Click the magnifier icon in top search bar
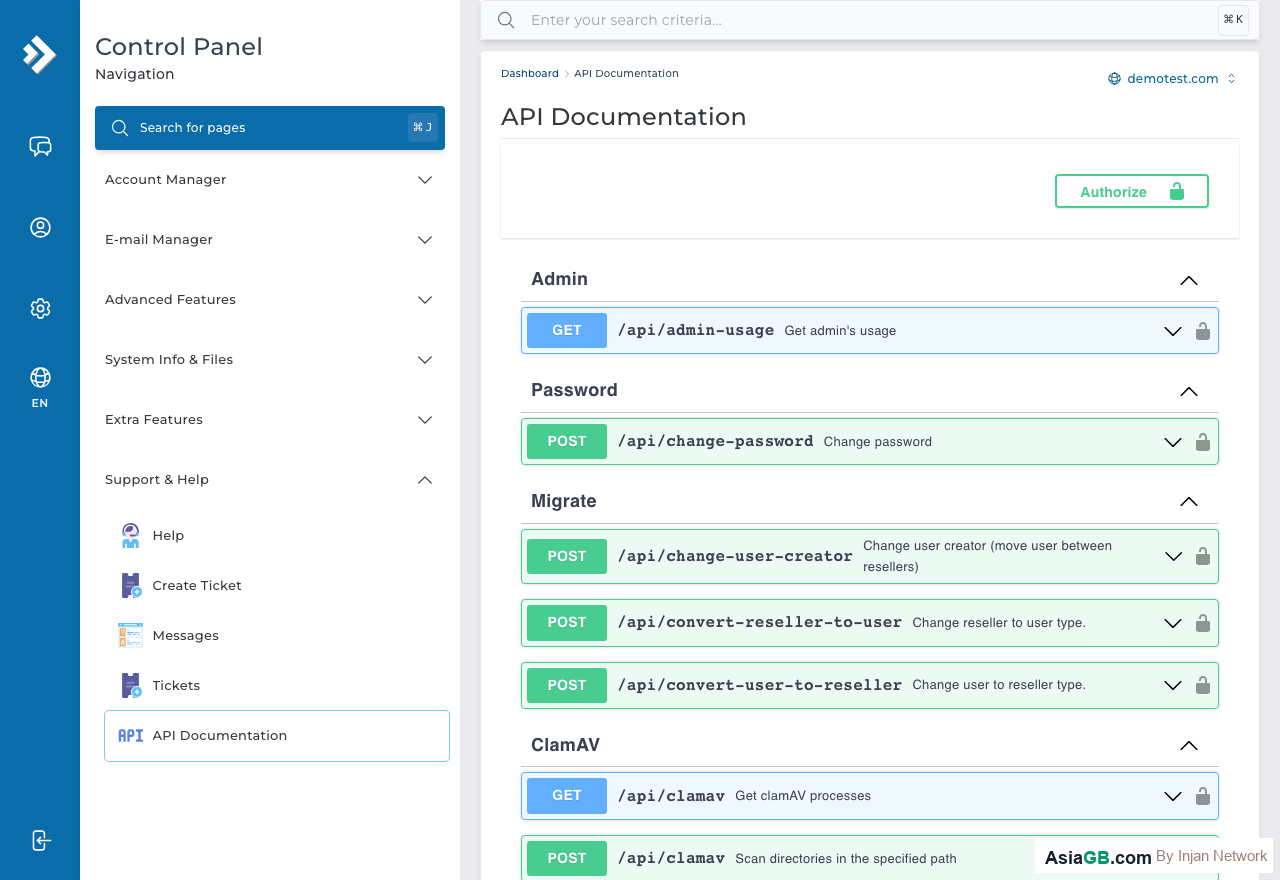This screenshot has height=880, width=1280. (506, 20)
